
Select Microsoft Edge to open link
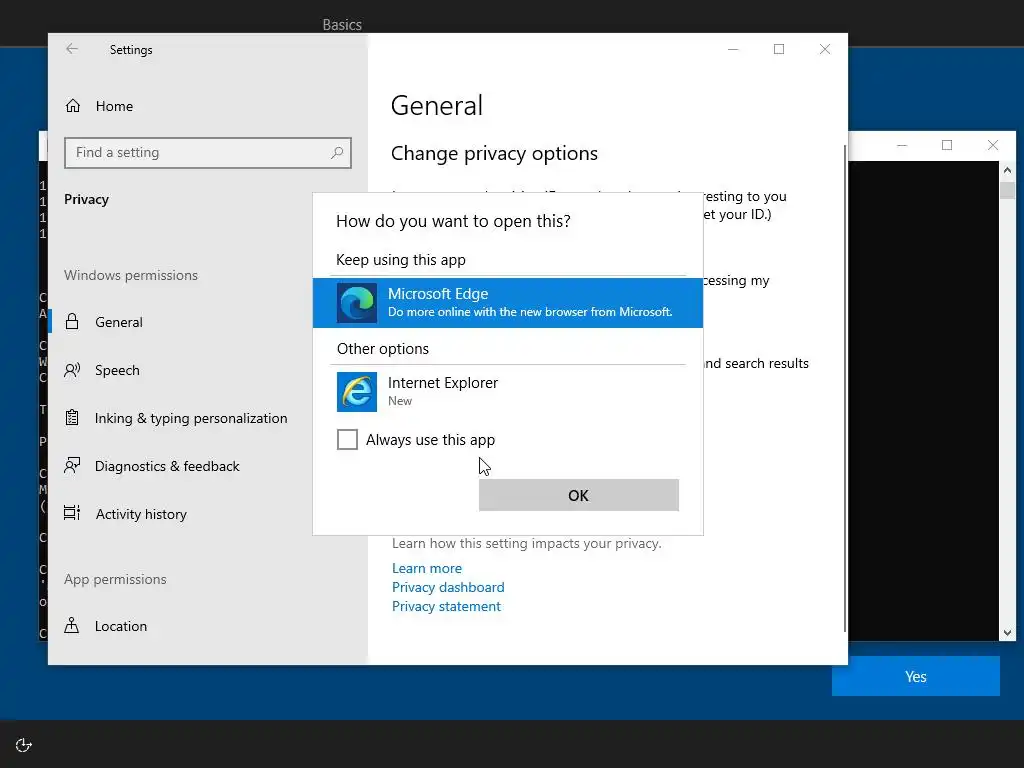pos(507,303)
